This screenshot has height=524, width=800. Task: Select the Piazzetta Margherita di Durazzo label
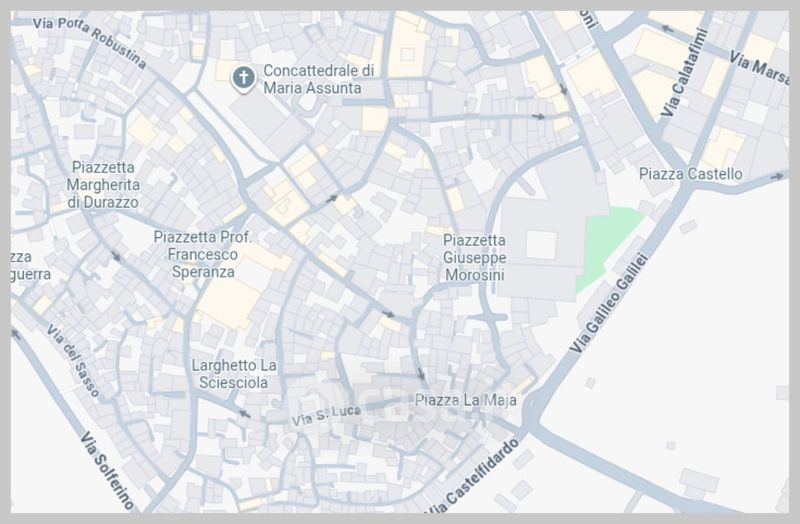[x=103, y=185]
